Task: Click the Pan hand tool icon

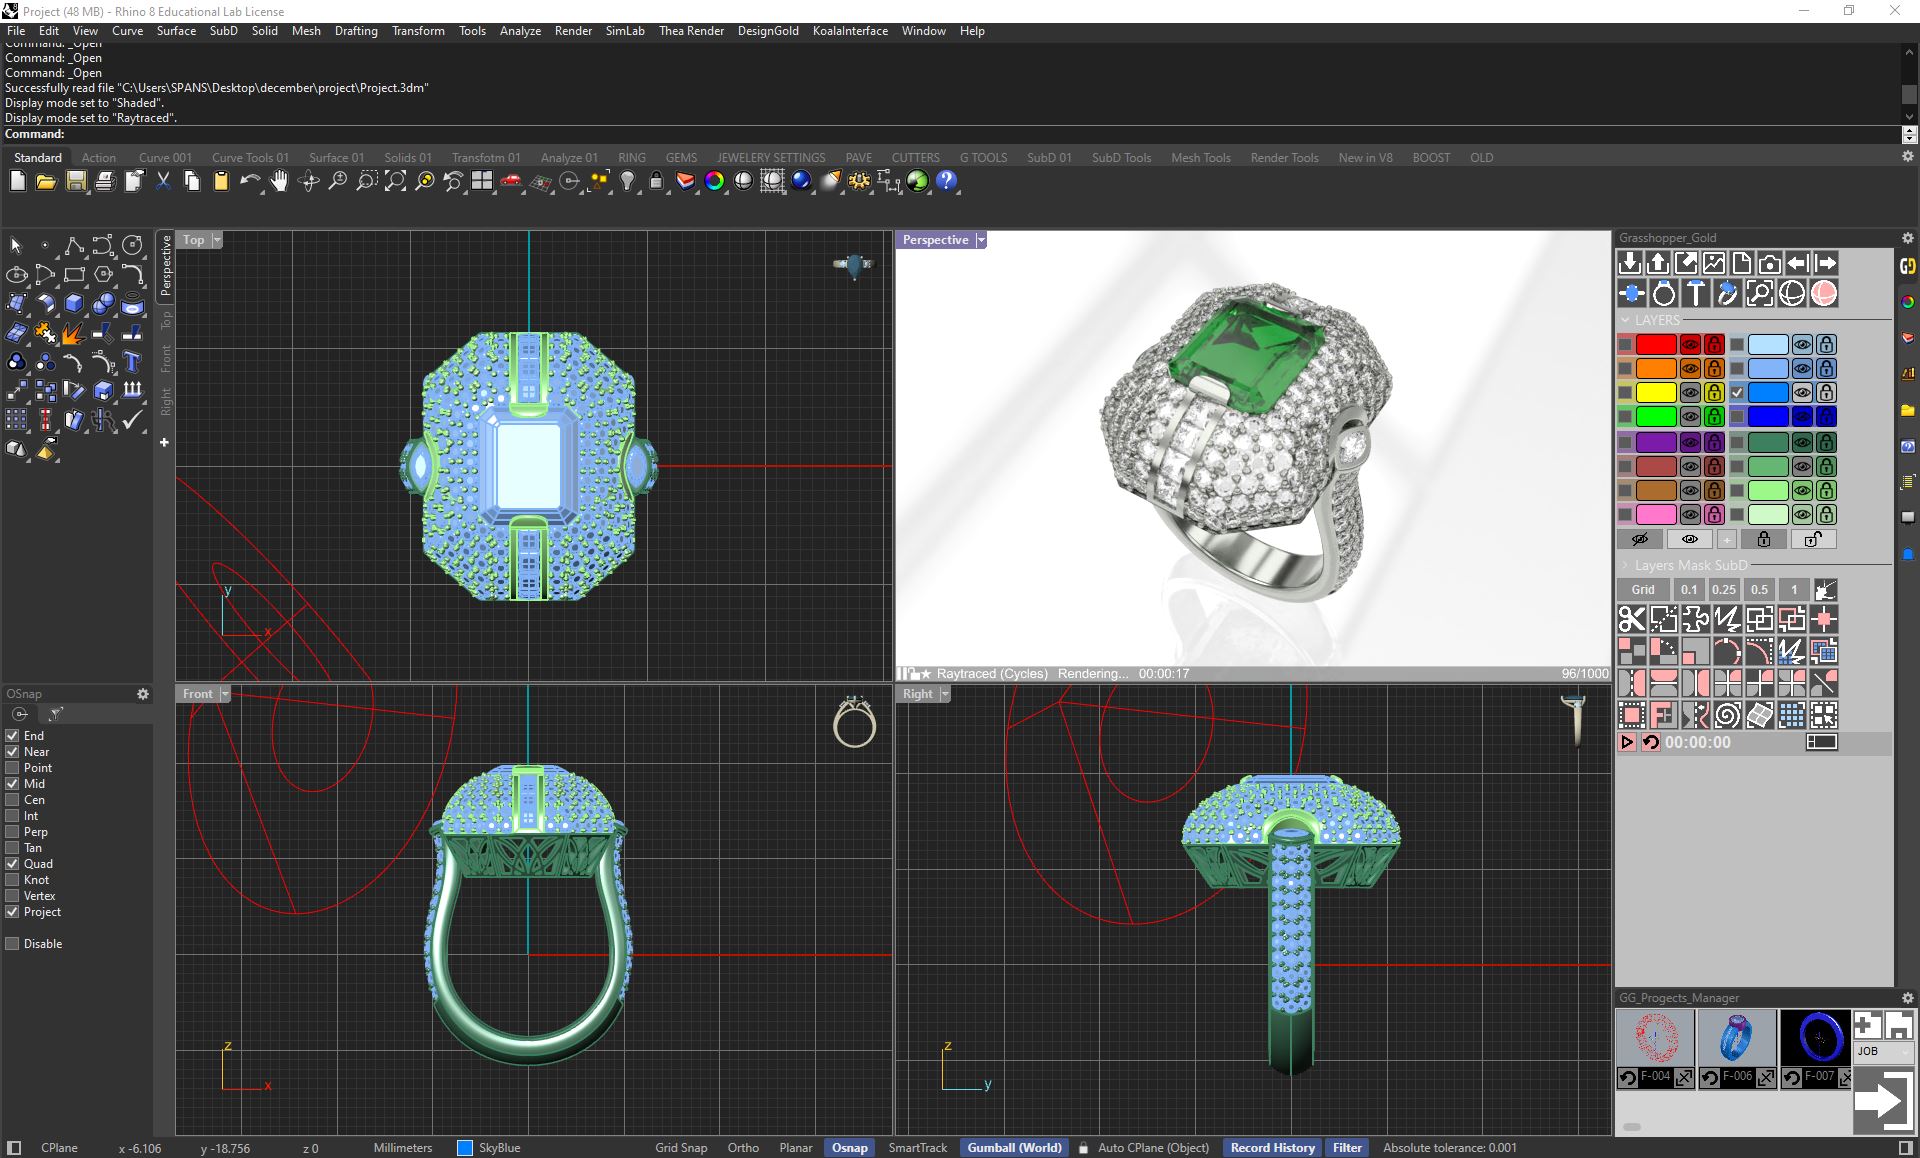Action: (279, 181)
